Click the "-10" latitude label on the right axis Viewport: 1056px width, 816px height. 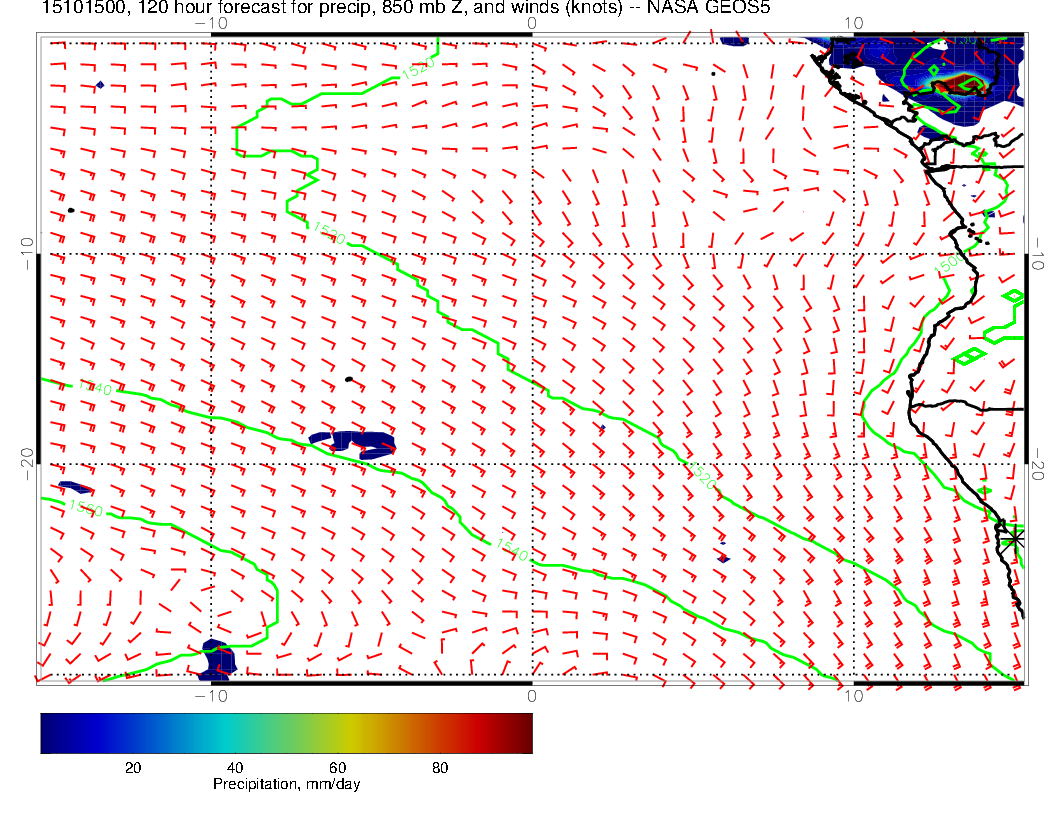tap(1037, 253)
